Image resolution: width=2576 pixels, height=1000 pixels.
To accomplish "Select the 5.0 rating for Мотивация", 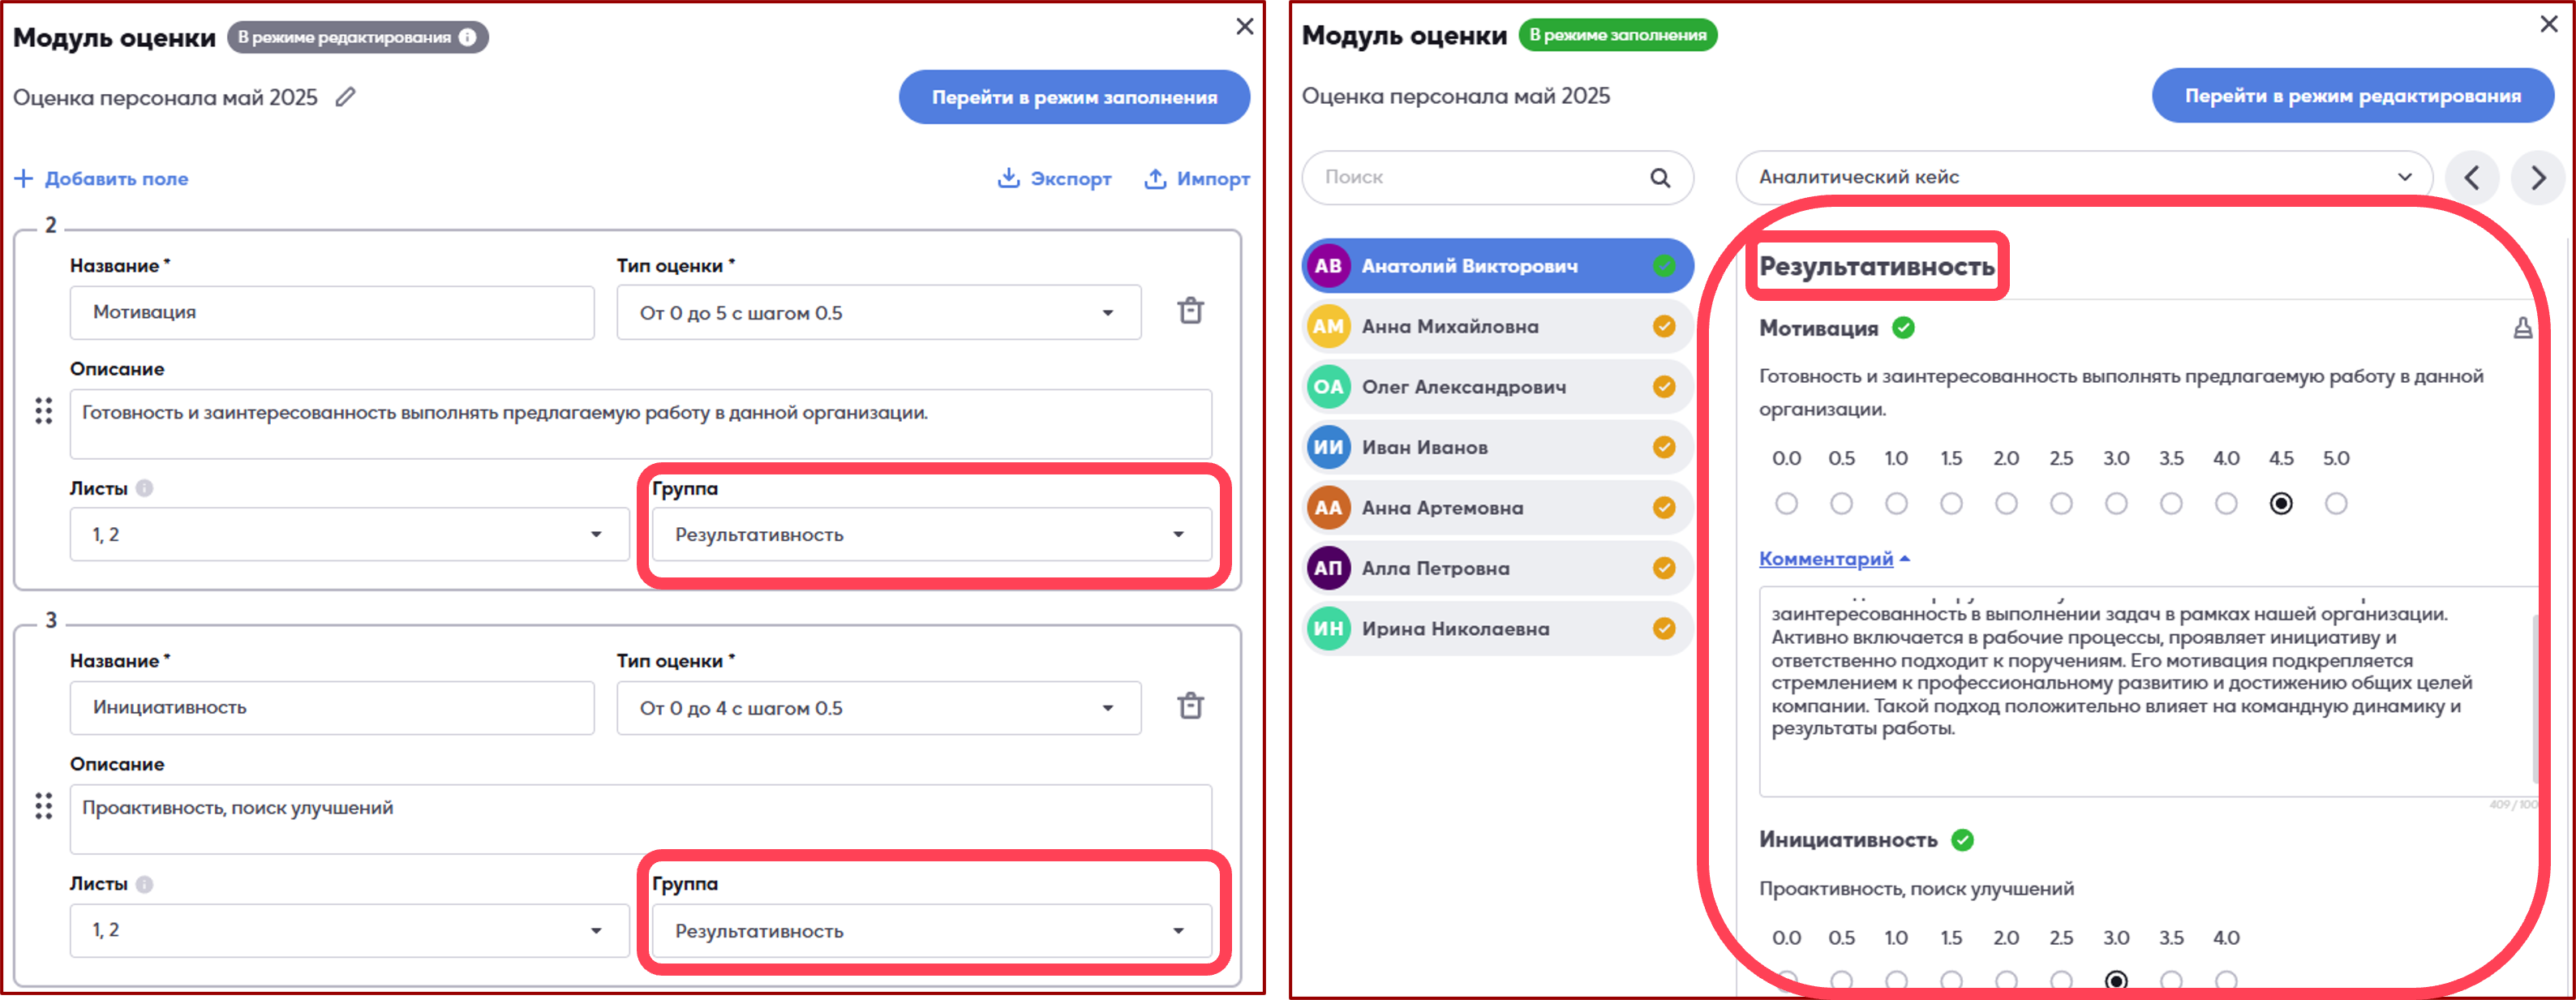I will point(2335,503).
